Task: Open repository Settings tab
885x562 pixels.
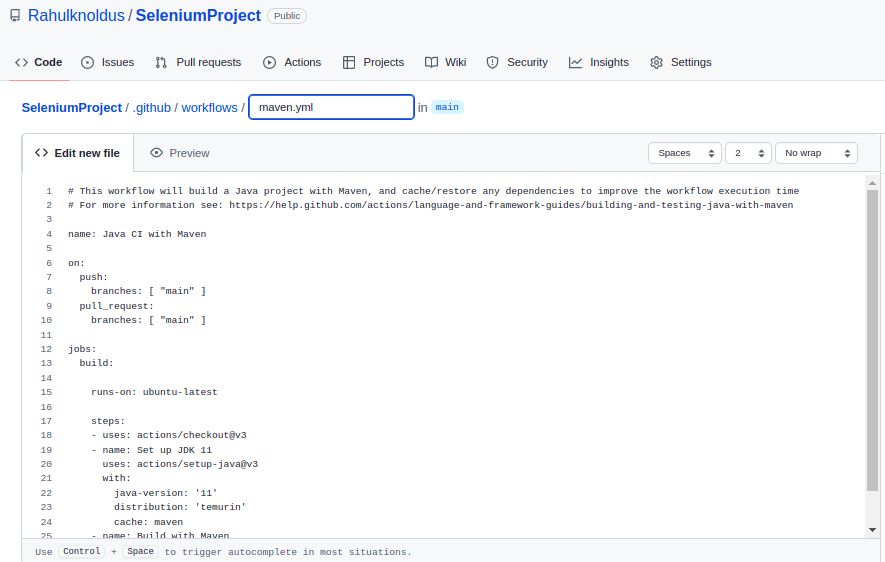Action: (681, 62)
